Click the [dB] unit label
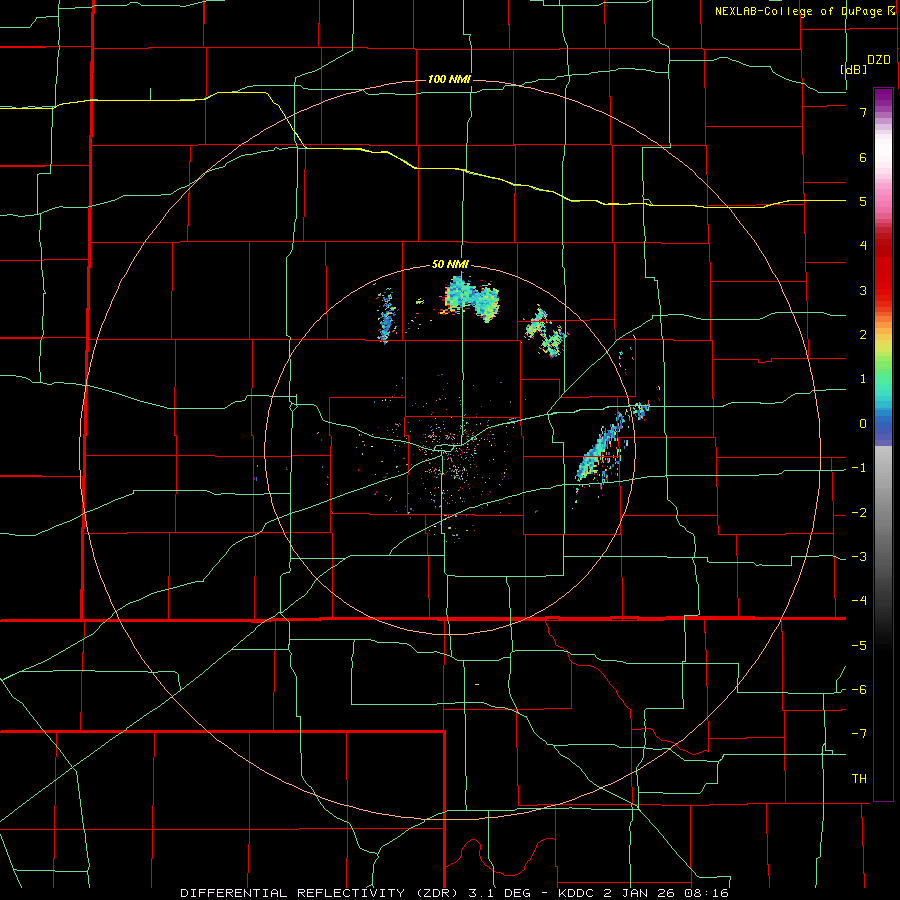Screen dimensions: 900x900 tap(854, 69)
